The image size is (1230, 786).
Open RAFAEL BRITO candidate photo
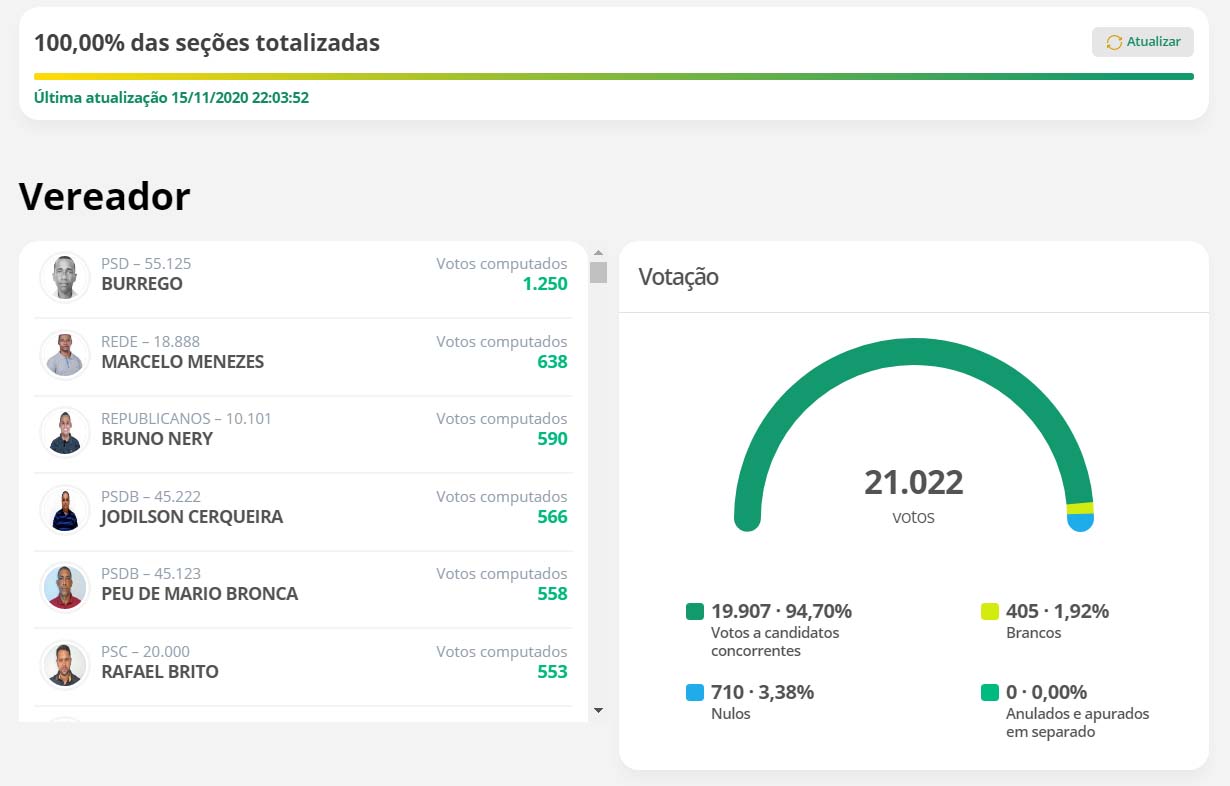coord(65,664)
